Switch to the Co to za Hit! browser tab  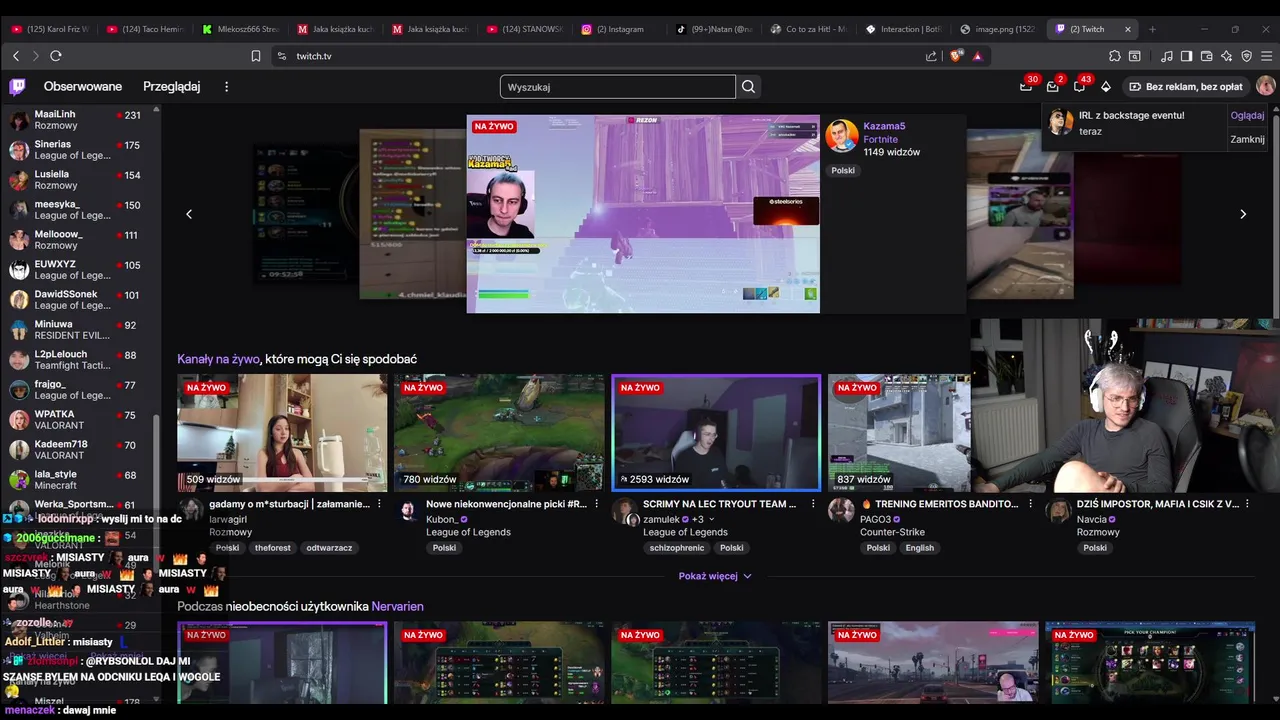(809, 29)
